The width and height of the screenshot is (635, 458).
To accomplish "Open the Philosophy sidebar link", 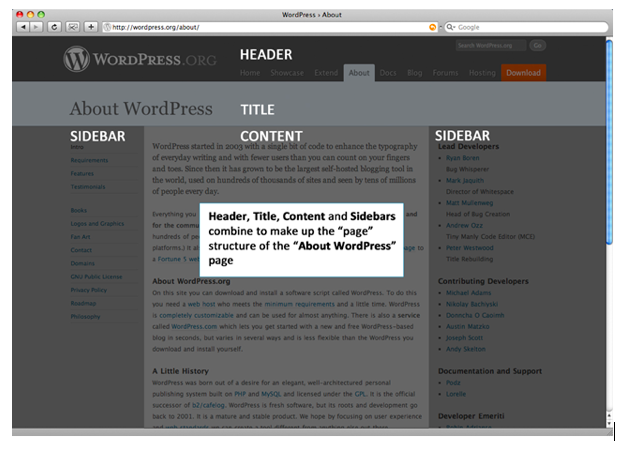I will [x=85, y=316].
